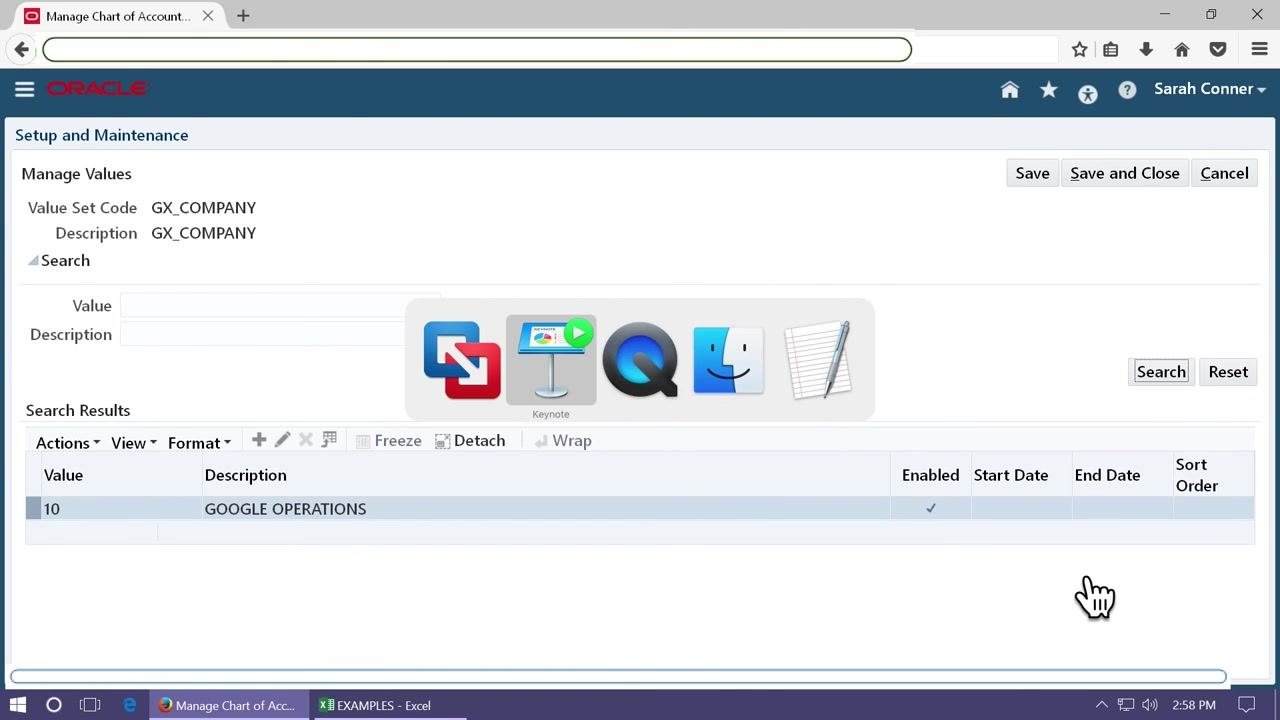Open the export table icon in results toolbar
The height and width of the screenshot is (720, 1280).
tap(329, 440)
